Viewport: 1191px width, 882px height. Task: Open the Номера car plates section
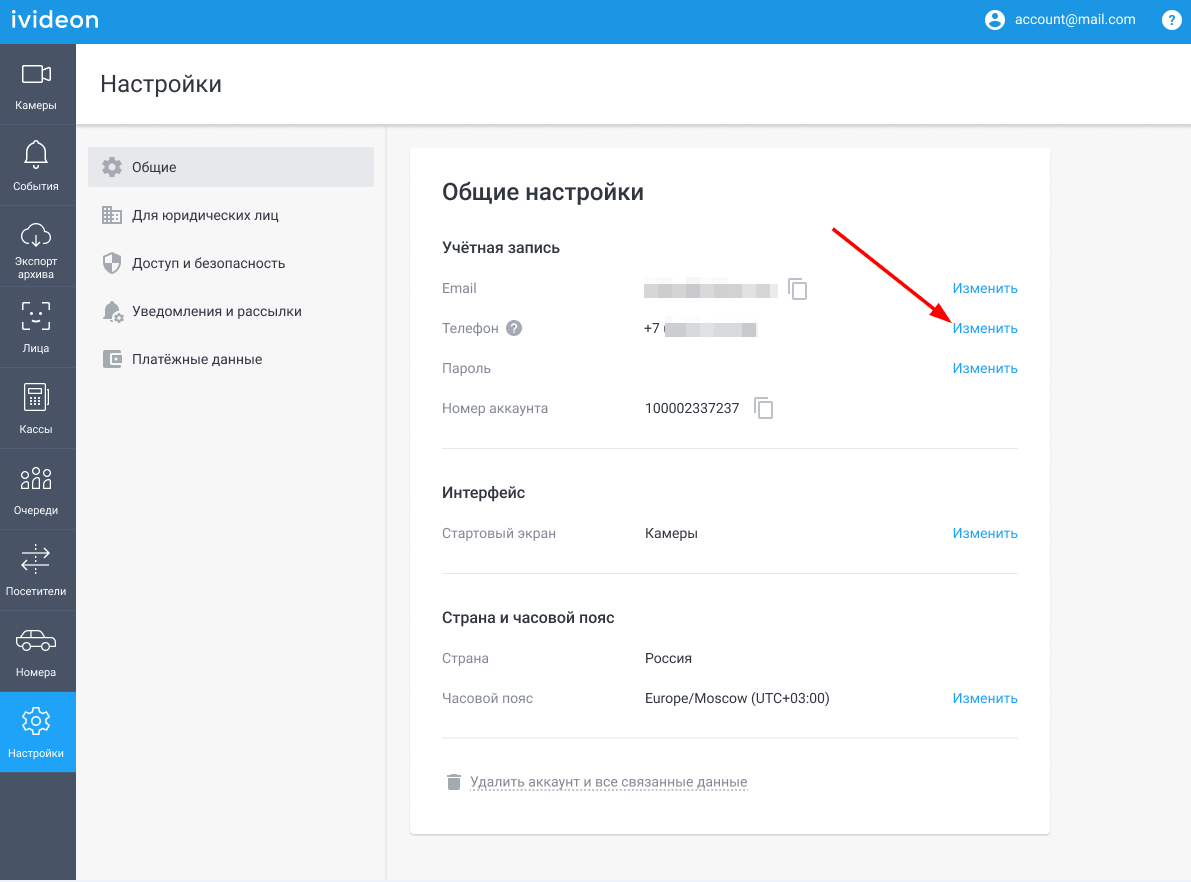coord(36,651)
